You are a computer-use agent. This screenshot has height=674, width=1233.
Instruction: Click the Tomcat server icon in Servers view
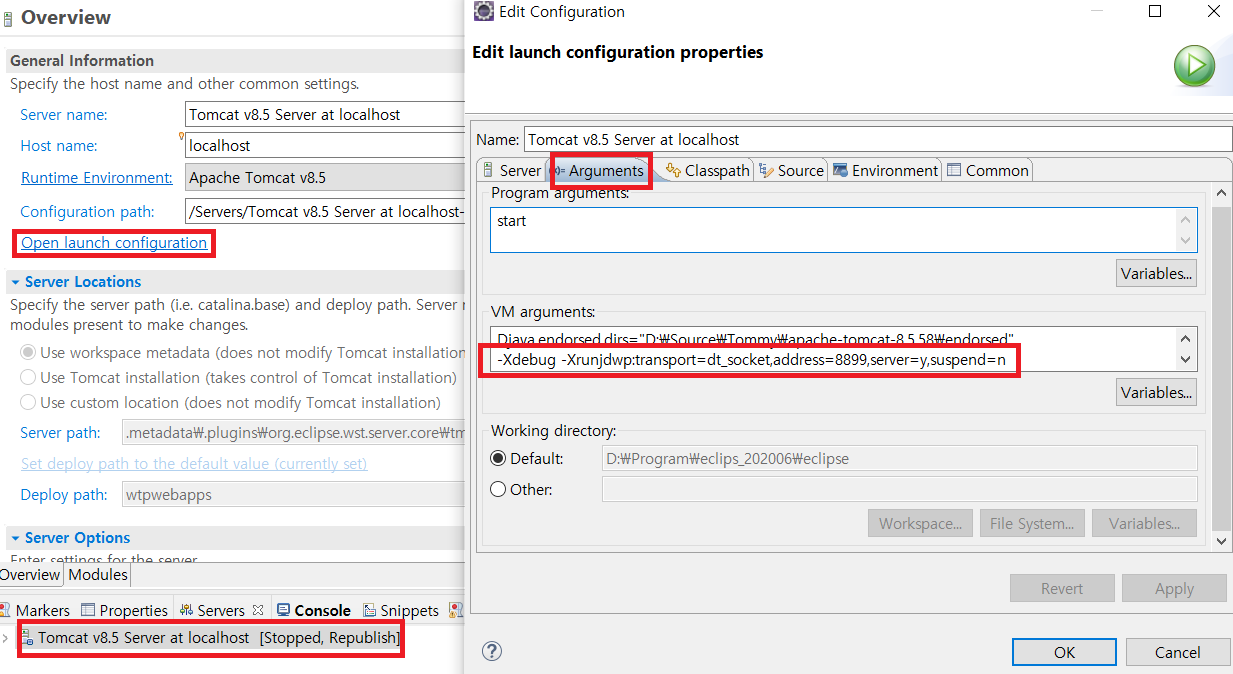(x=28, y=638)
